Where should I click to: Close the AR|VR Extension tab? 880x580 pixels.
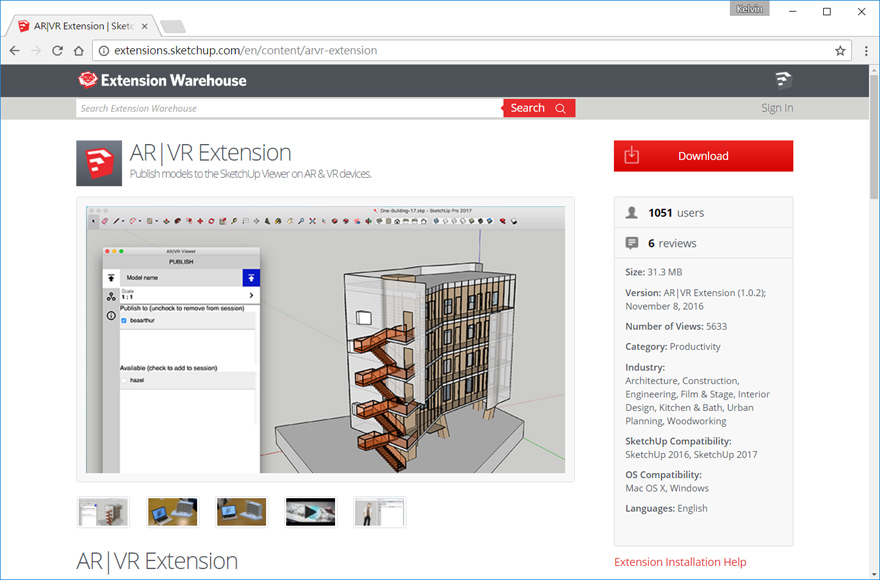[145, 26]
